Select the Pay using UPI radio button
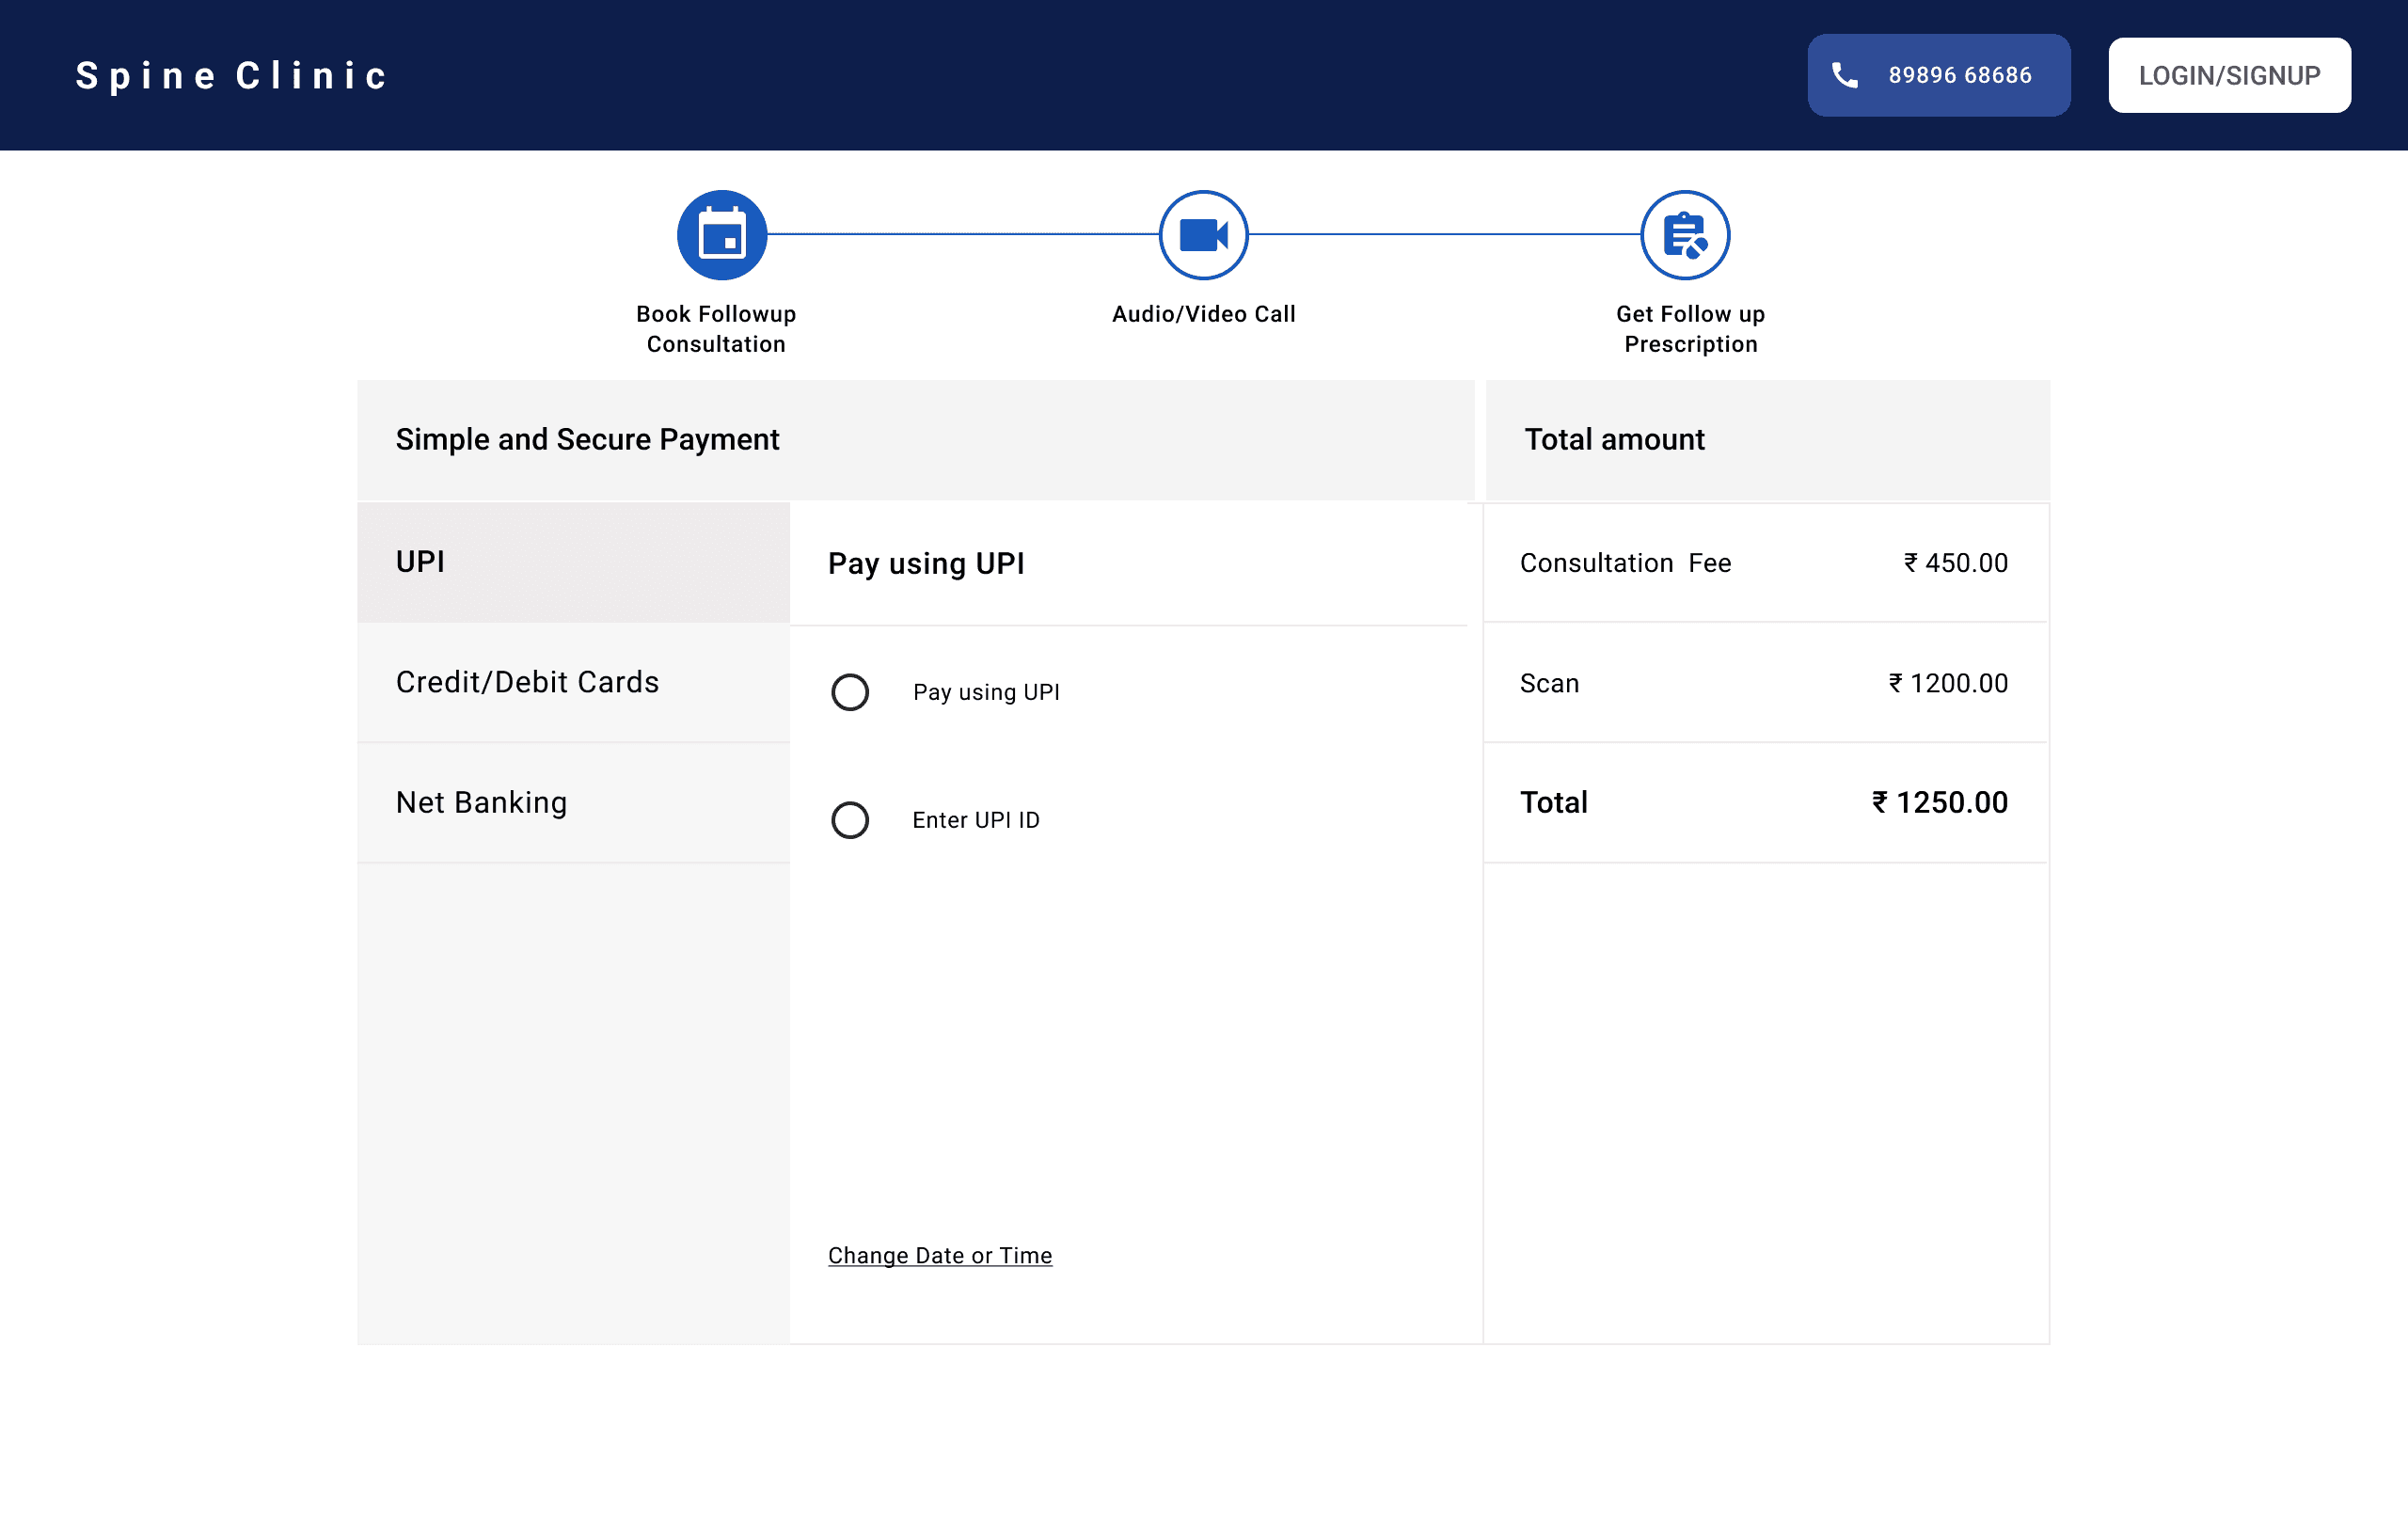This screenshot has height=1537, width=2408. (850, 692)
